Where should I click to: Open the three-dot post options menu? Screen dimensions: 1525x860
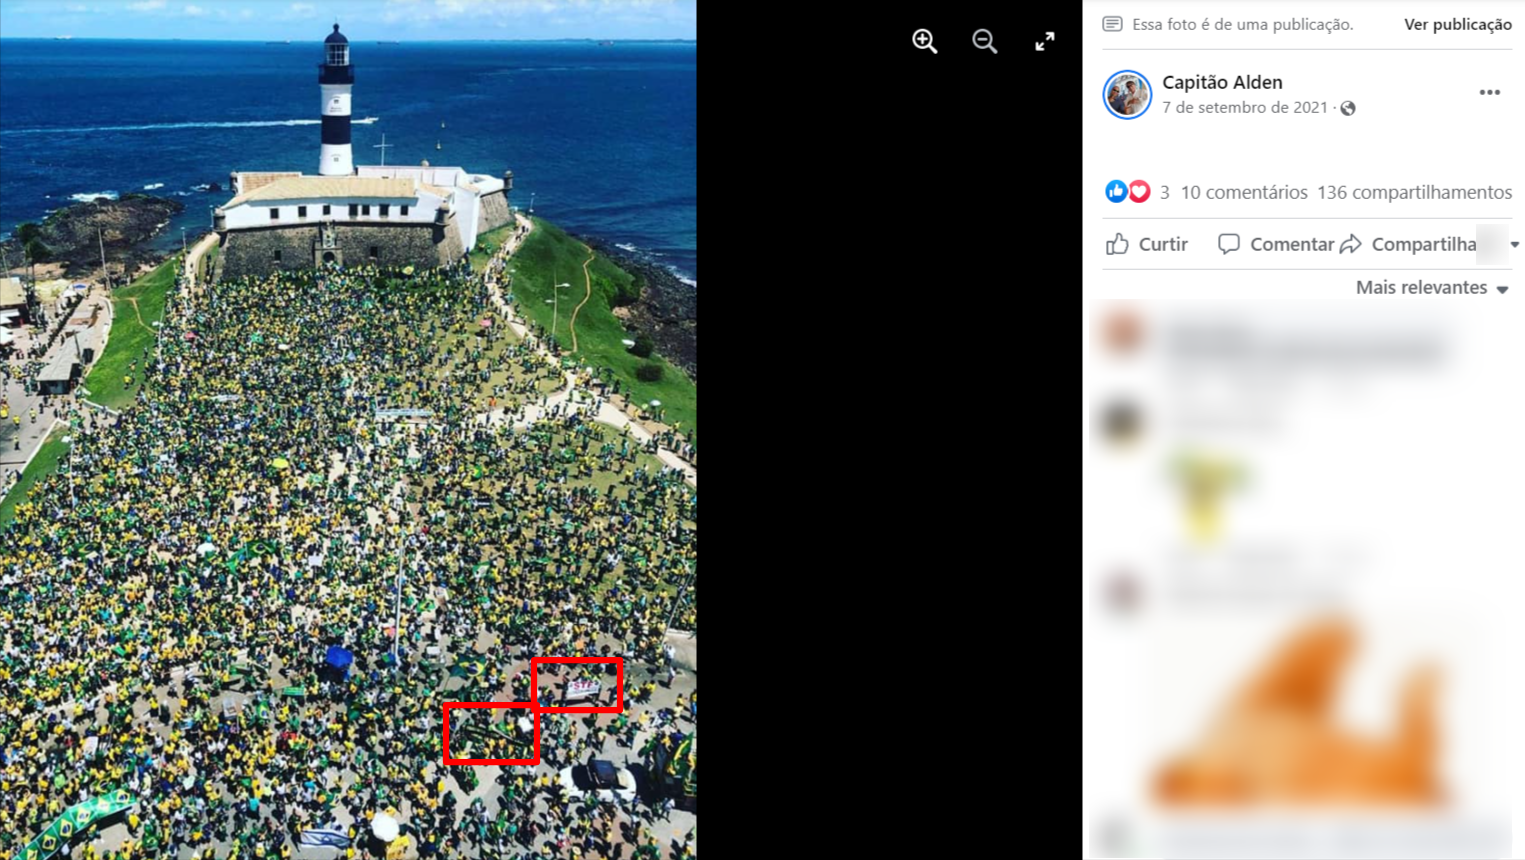tap(1490, 92)
